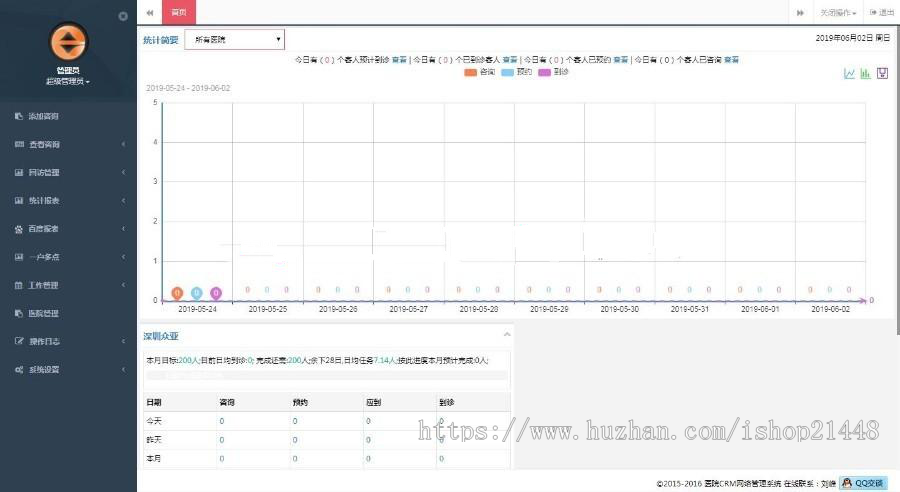
Task: Click 查看 link for 预计到诊 guests
Action: pos(399,60)
